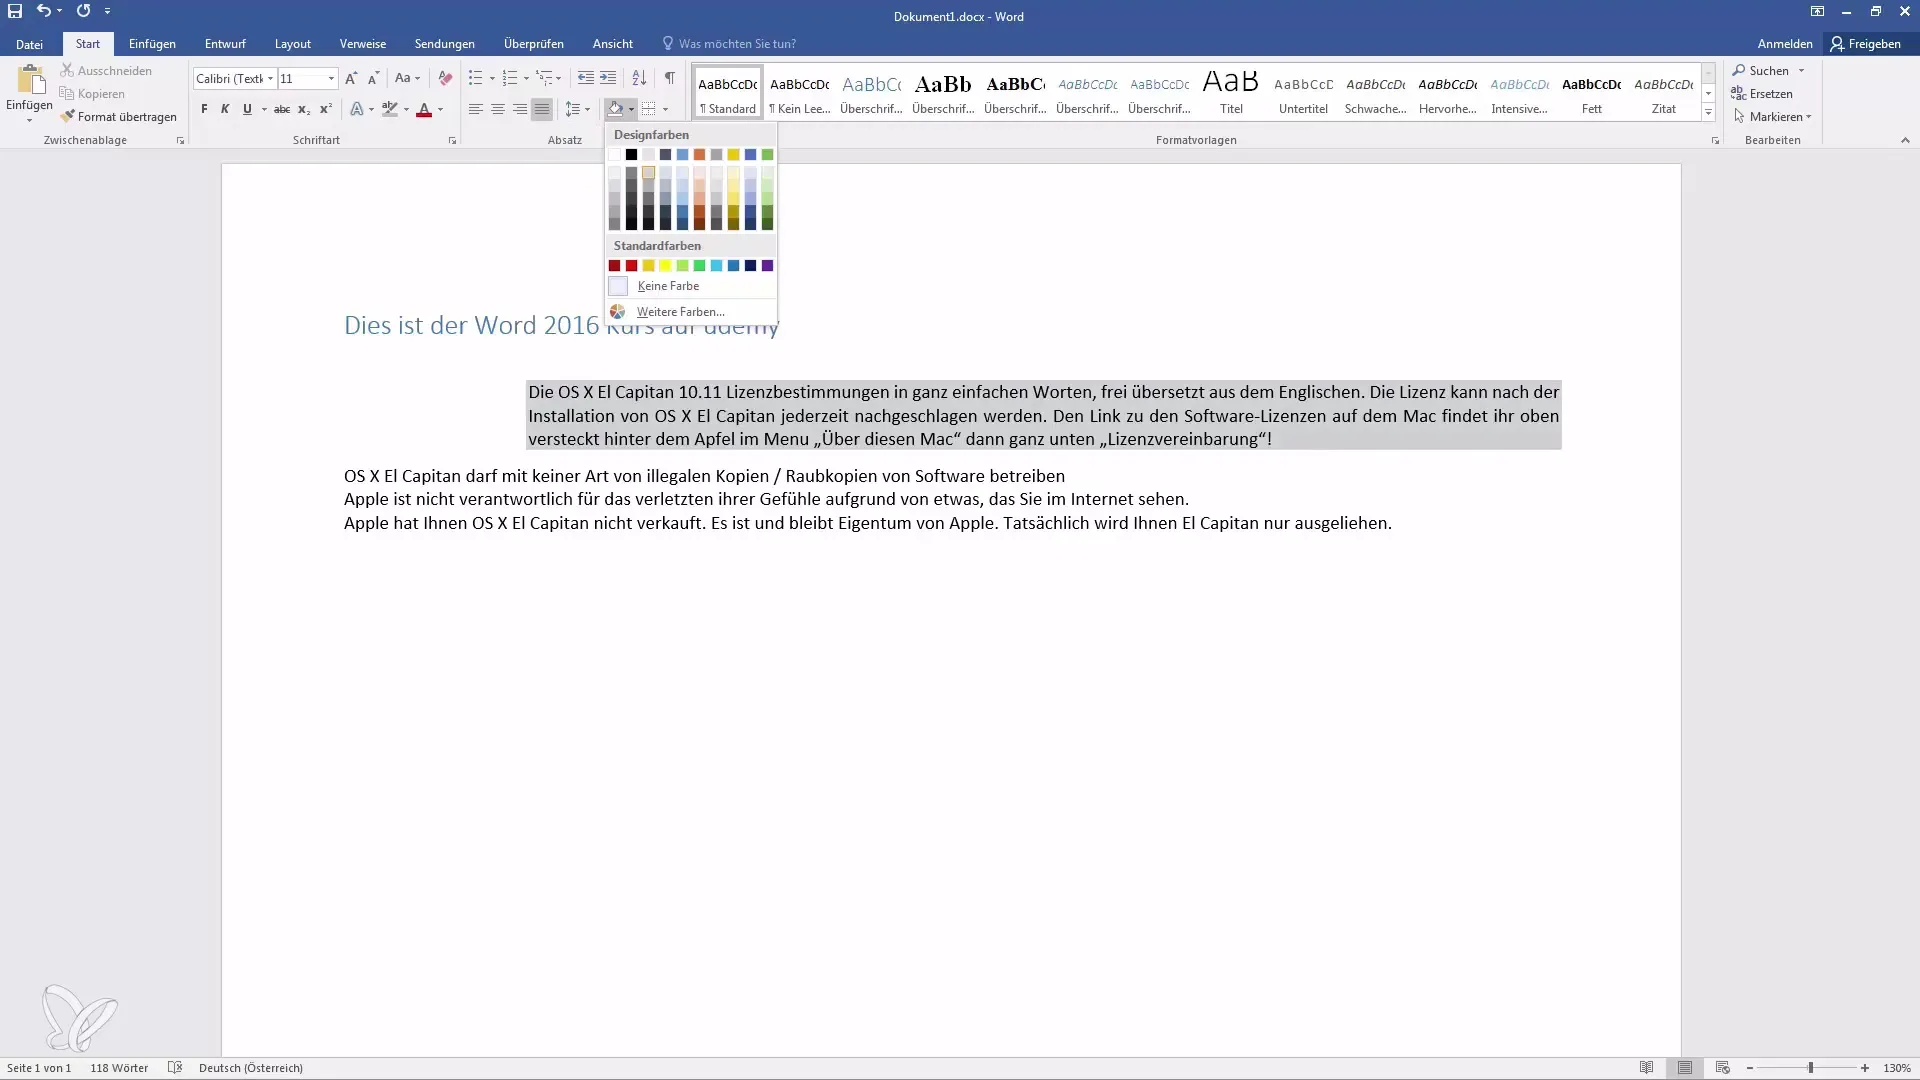Open the Ansicht tab
This screenshot has height=1080, width=1920.
612,44
